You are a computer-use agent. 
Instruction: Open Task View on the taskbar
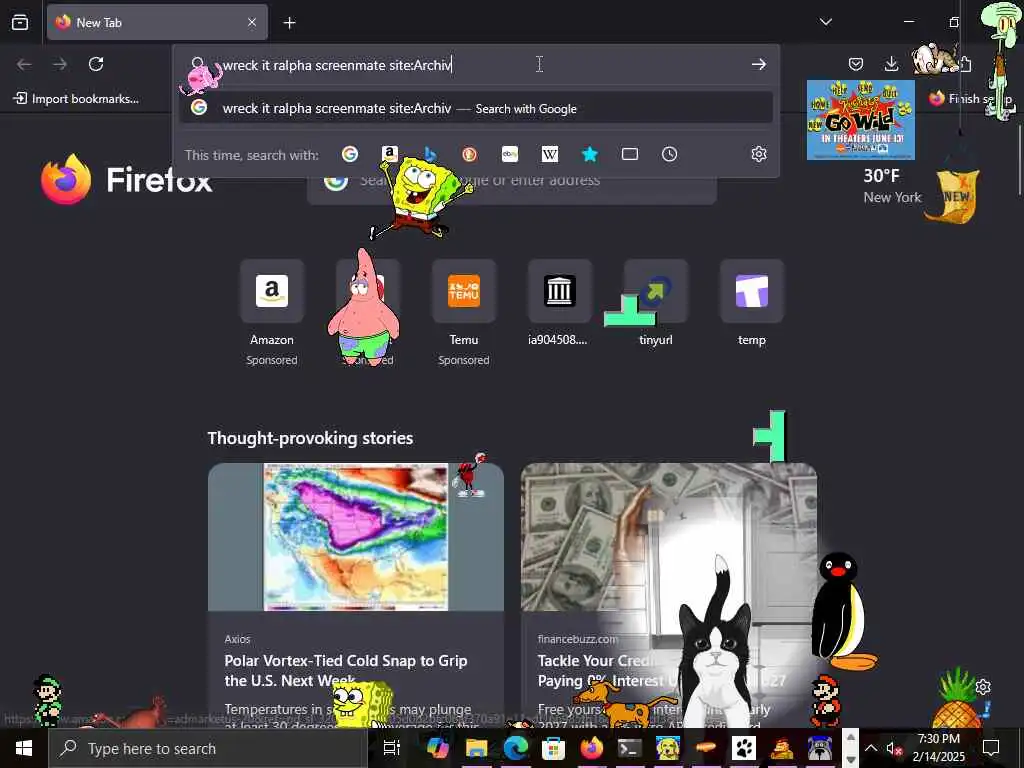click(x=391, y=748)
